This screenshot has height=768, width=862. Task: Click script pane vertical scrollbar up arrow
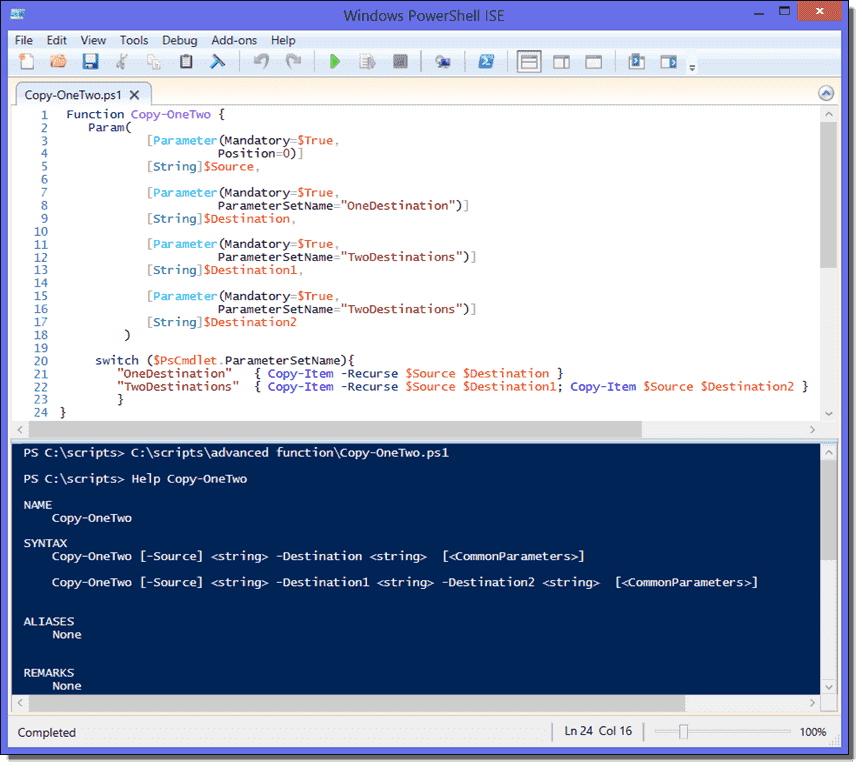coord(828,114)
